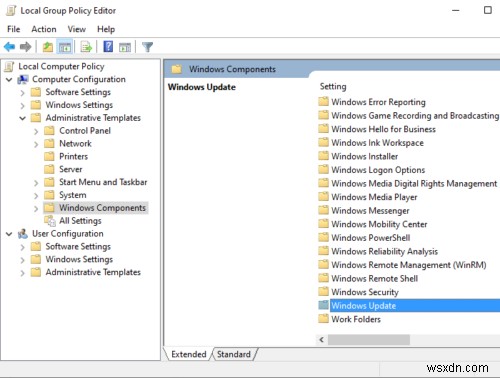Open the File menu
Image resolution: width=500 pixels, height=378 pixels.
[x=14, y=29]
